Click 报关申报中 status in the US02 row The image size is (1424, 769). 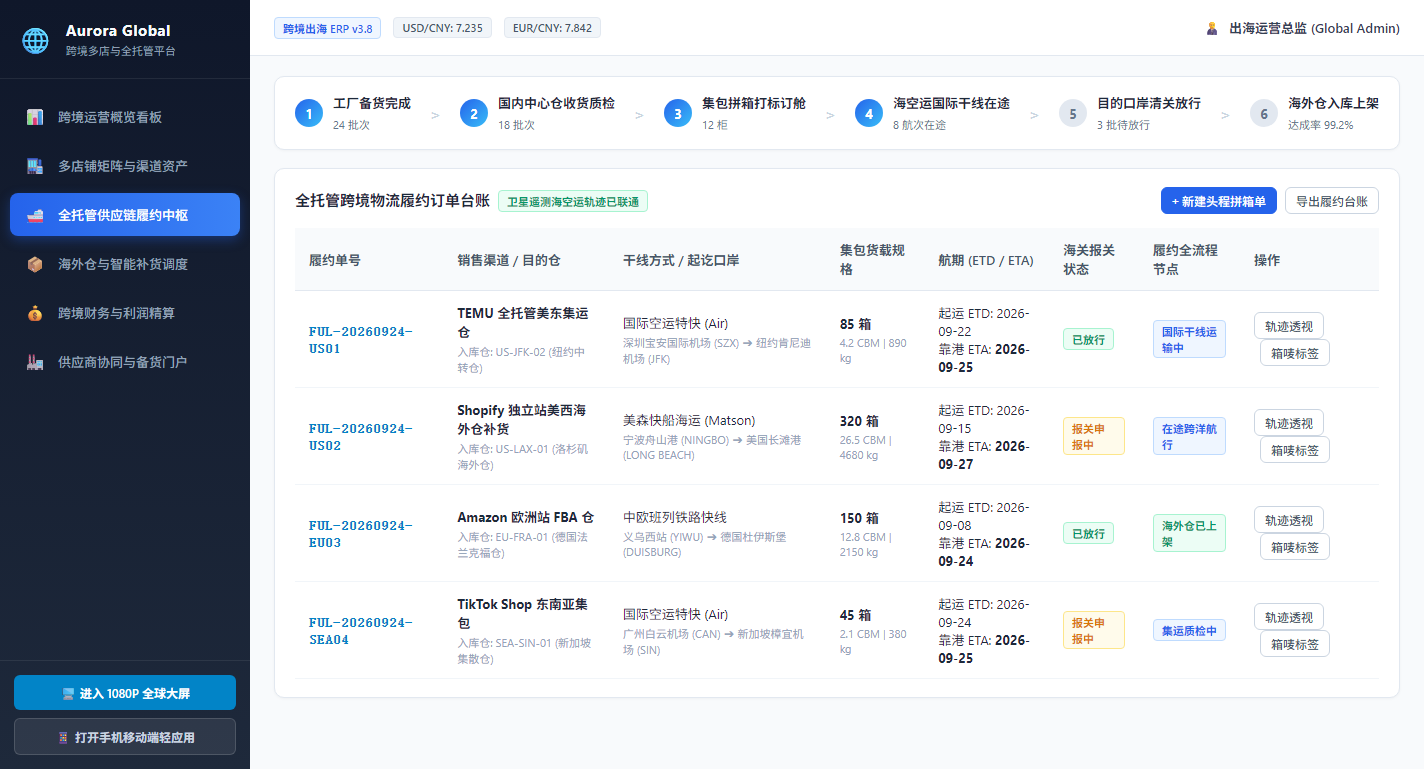click(x=1094, y=436)
